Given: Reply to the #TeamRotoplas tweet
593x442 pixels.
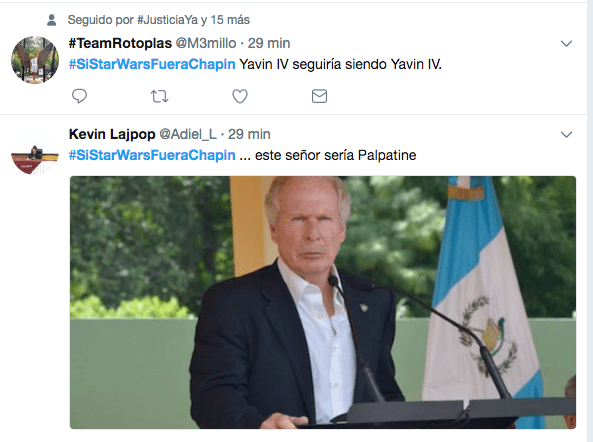Looking at the screenshot, I should 79,96.
